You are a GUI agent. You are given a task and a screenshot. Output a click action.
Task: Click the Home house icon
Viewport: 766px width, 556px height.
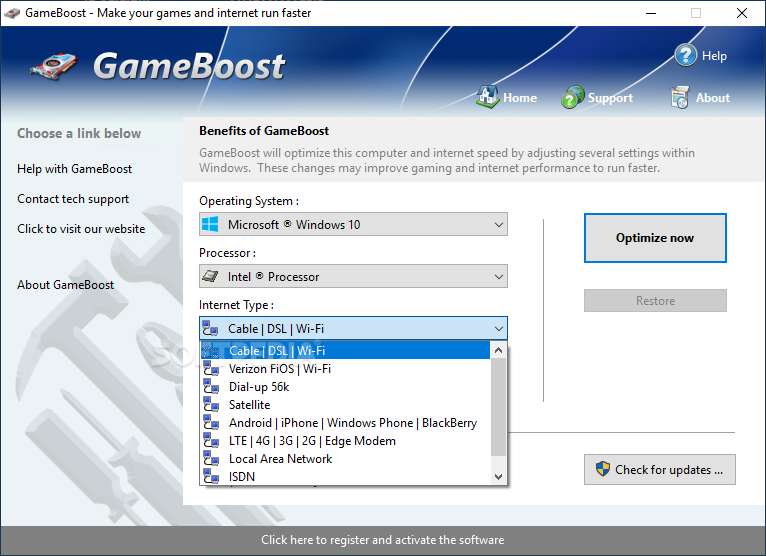[487, 97]
